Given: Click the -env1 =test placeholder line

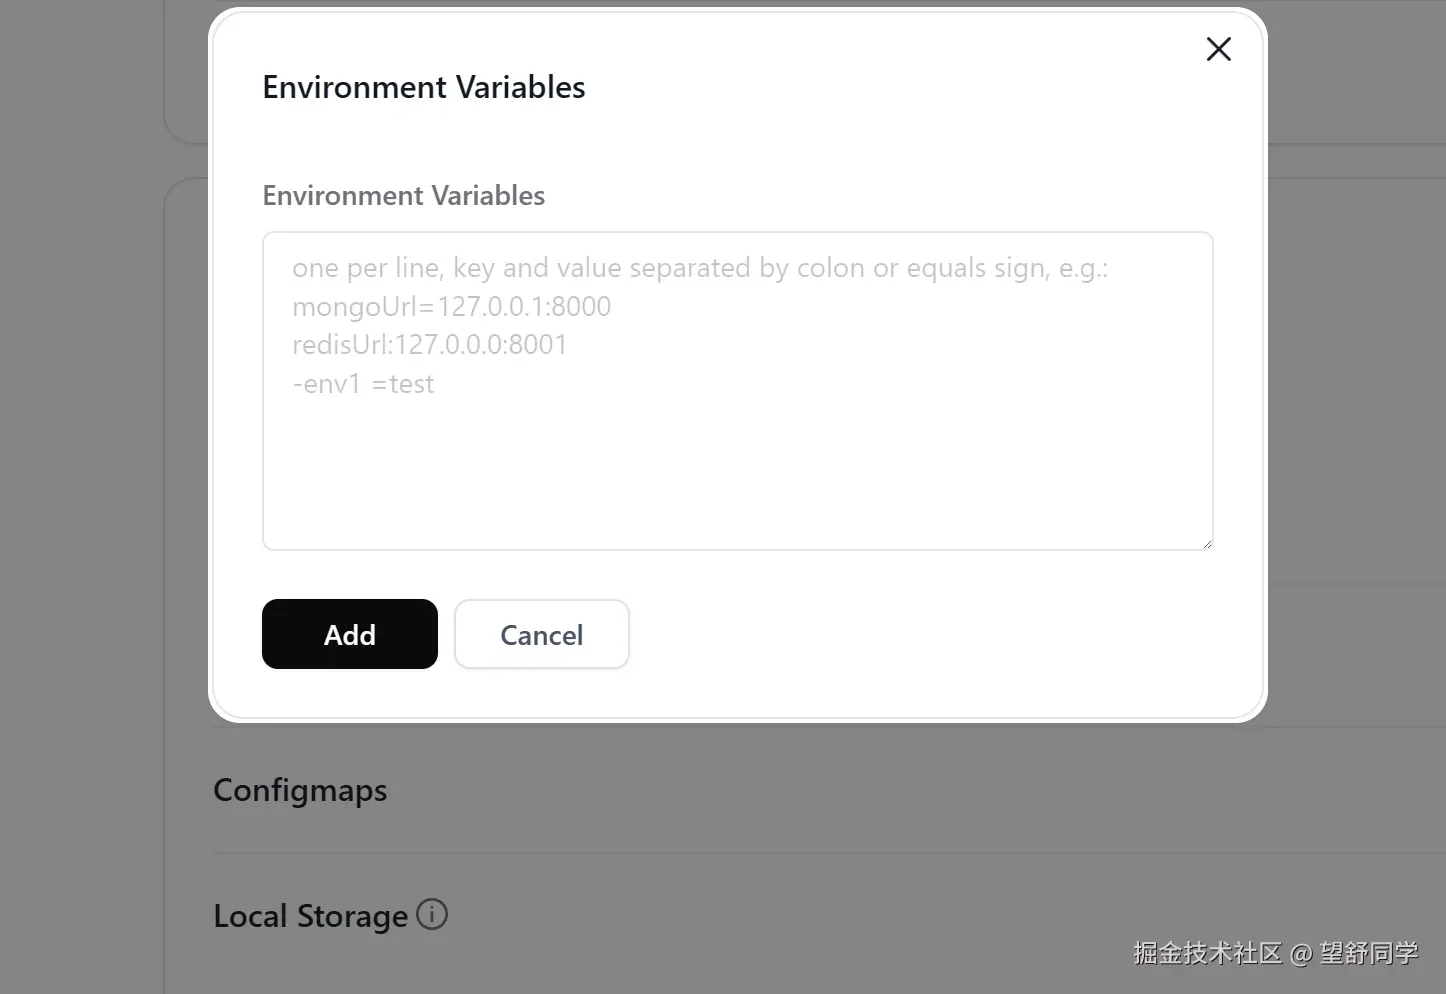Looking at the screenshot, I should click(363, 384).
